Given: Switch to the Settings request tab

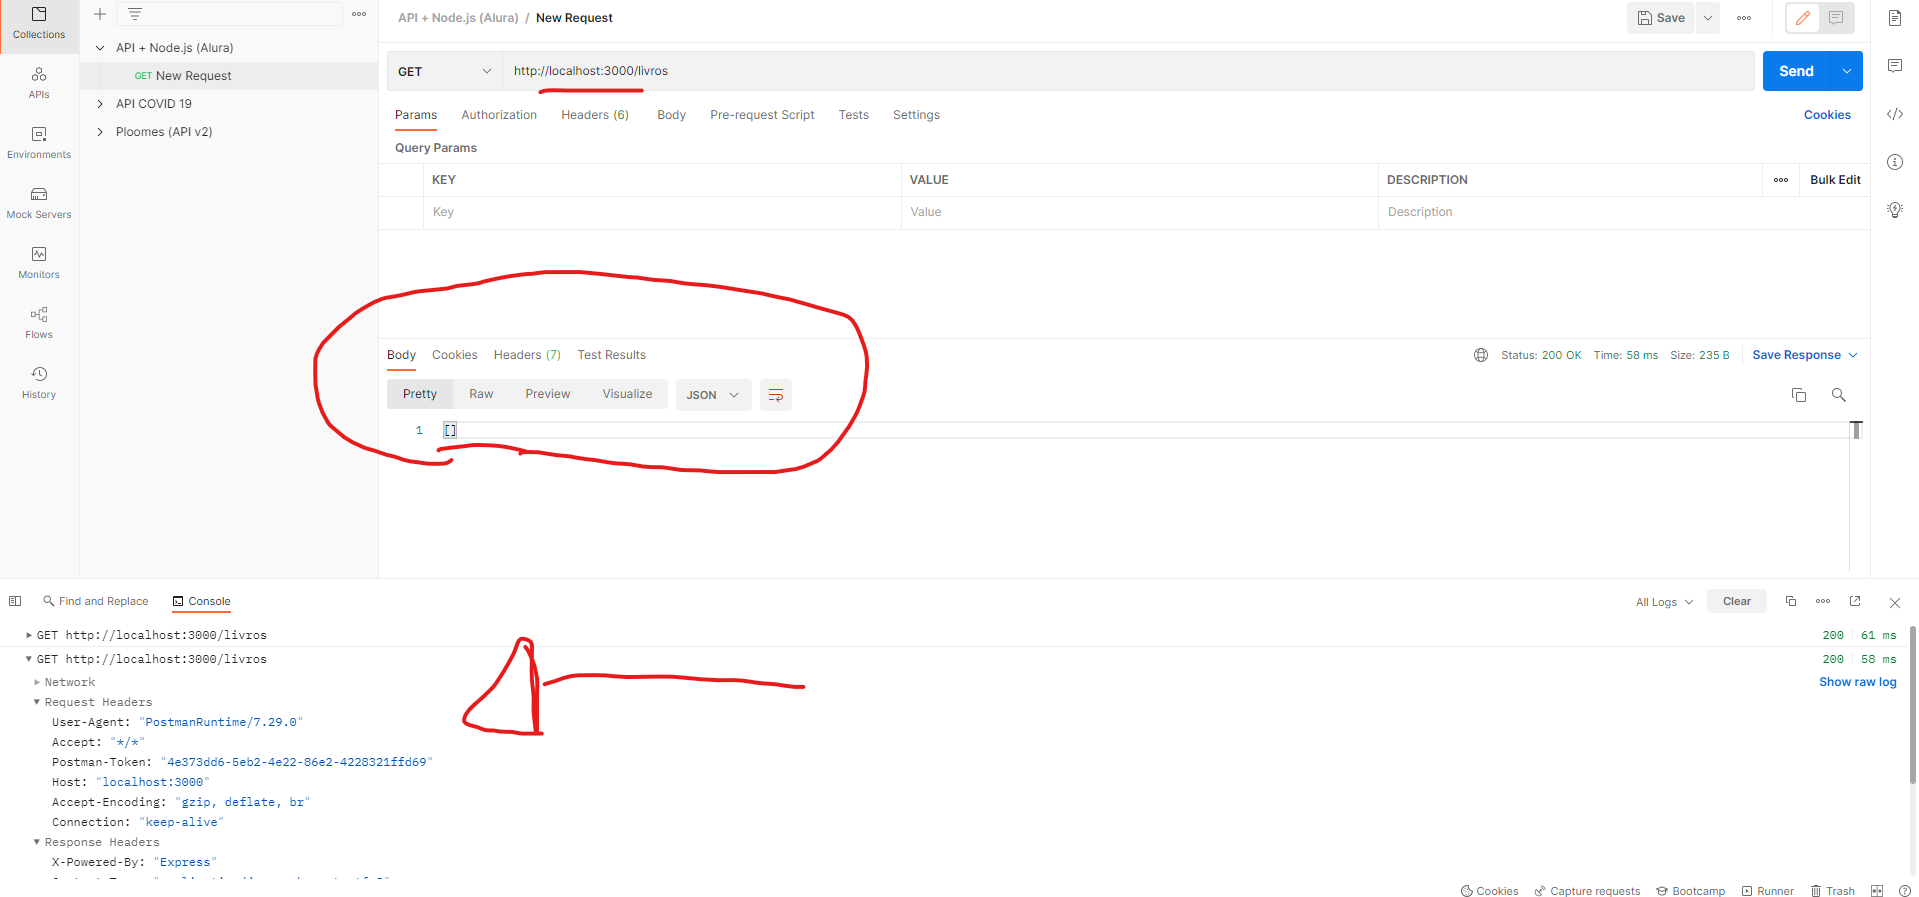Looking at the screenshot, I should click(x=916, y=115).
